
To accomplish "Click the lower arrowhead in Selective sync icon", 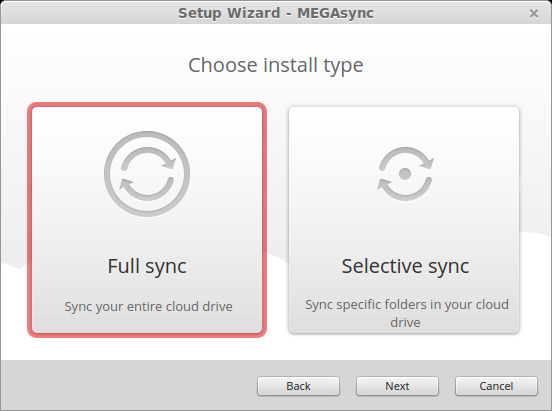I will [384, 184].
